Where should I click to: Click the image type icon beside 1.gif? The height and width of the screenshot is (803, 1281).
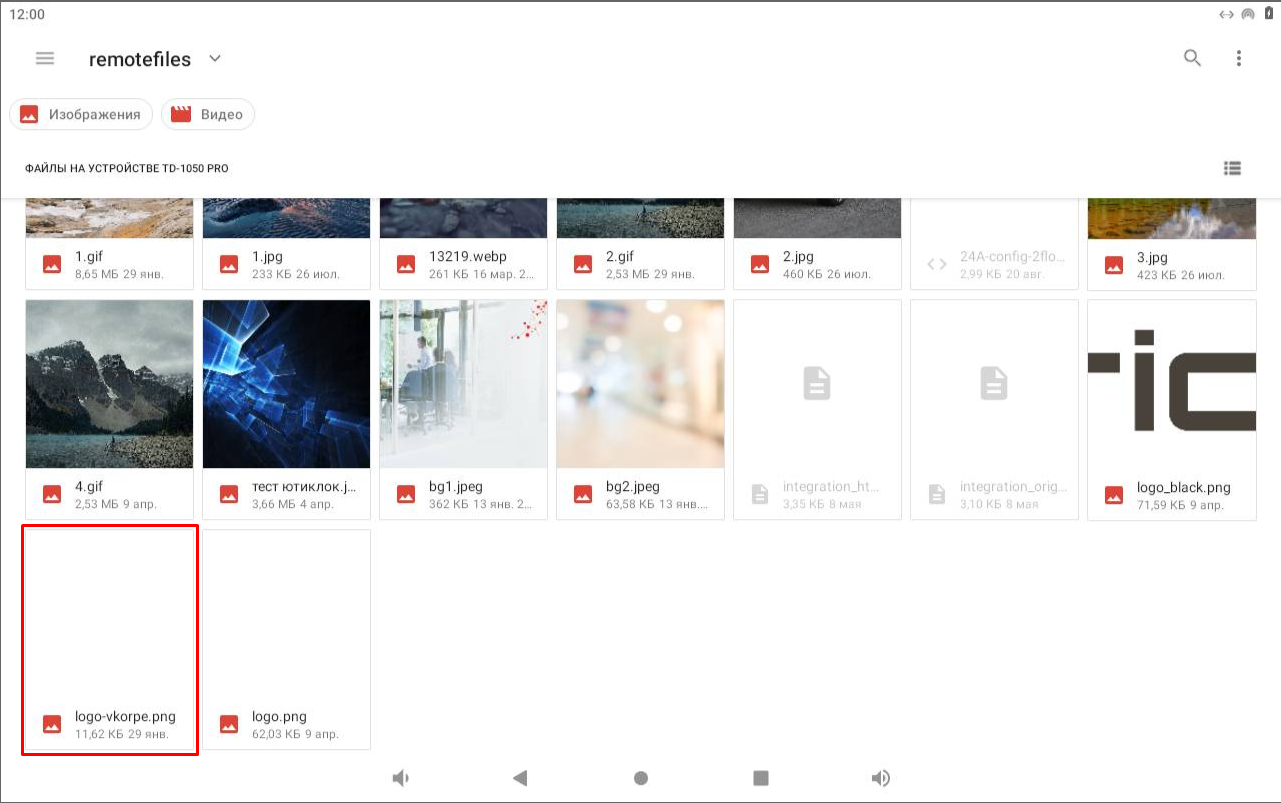tap(52, 264)
